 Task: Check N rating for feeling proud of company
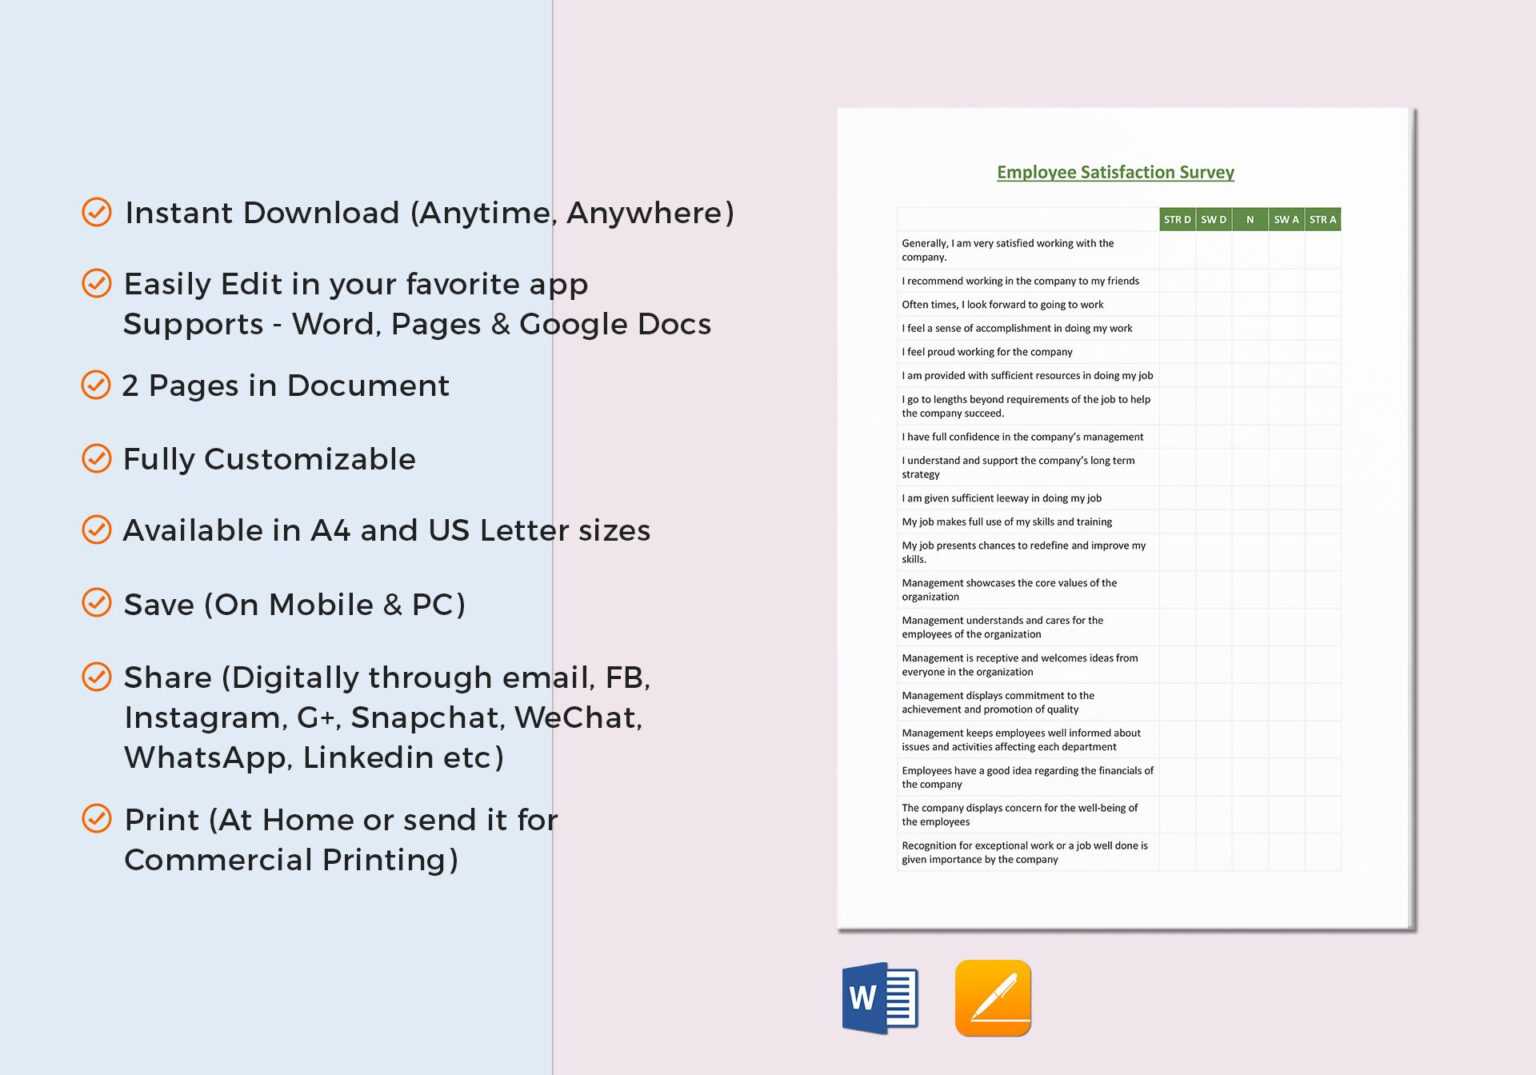point(1249,352)
